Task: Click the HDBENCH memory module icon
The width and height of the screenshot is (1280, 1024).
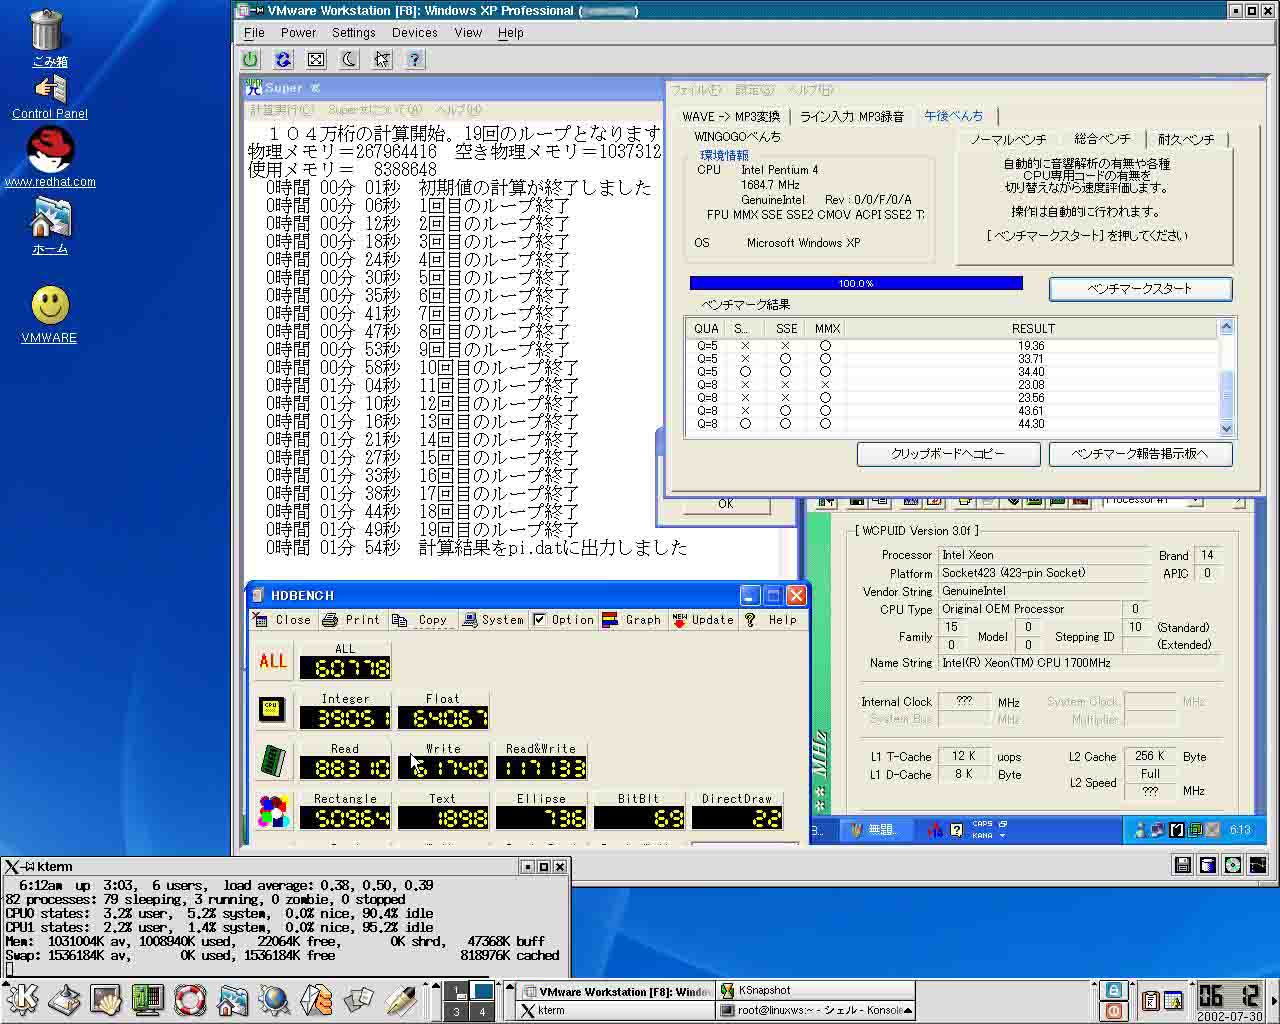Action: coord(273,761)
